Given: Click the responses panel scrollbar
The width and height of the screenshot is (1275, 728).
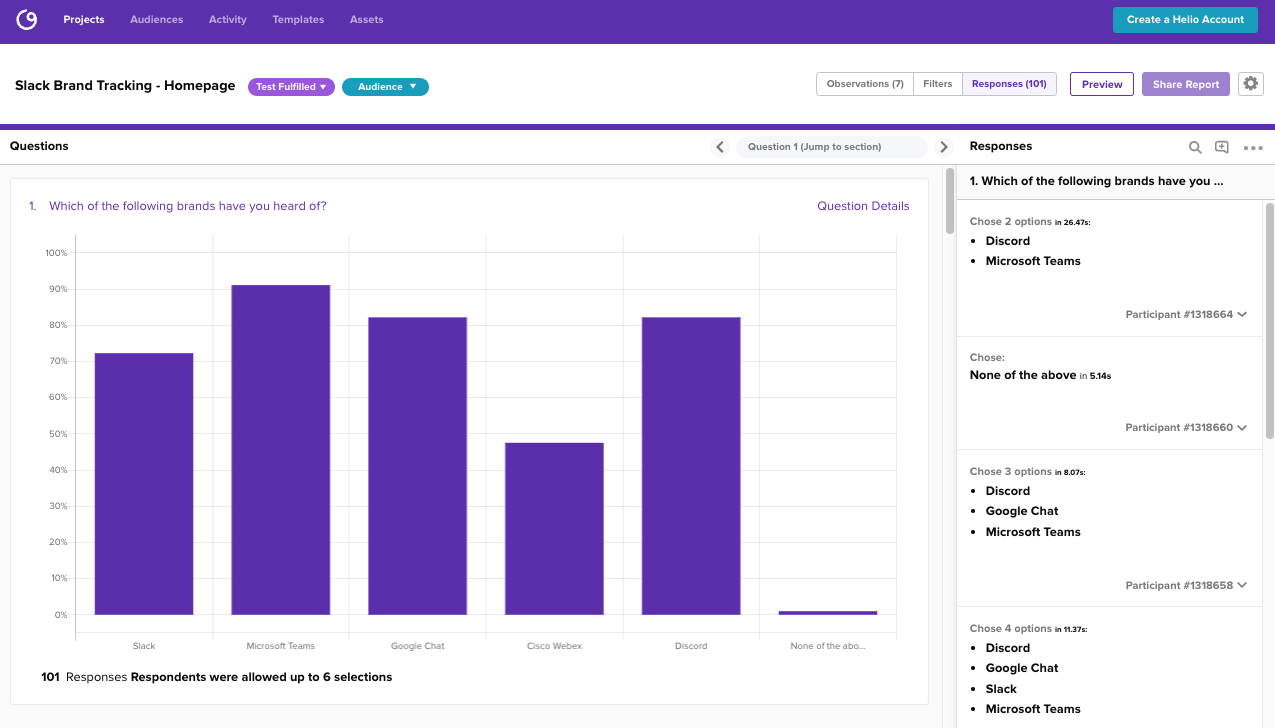Looking at the screenshot, I should pos(1269,320).
